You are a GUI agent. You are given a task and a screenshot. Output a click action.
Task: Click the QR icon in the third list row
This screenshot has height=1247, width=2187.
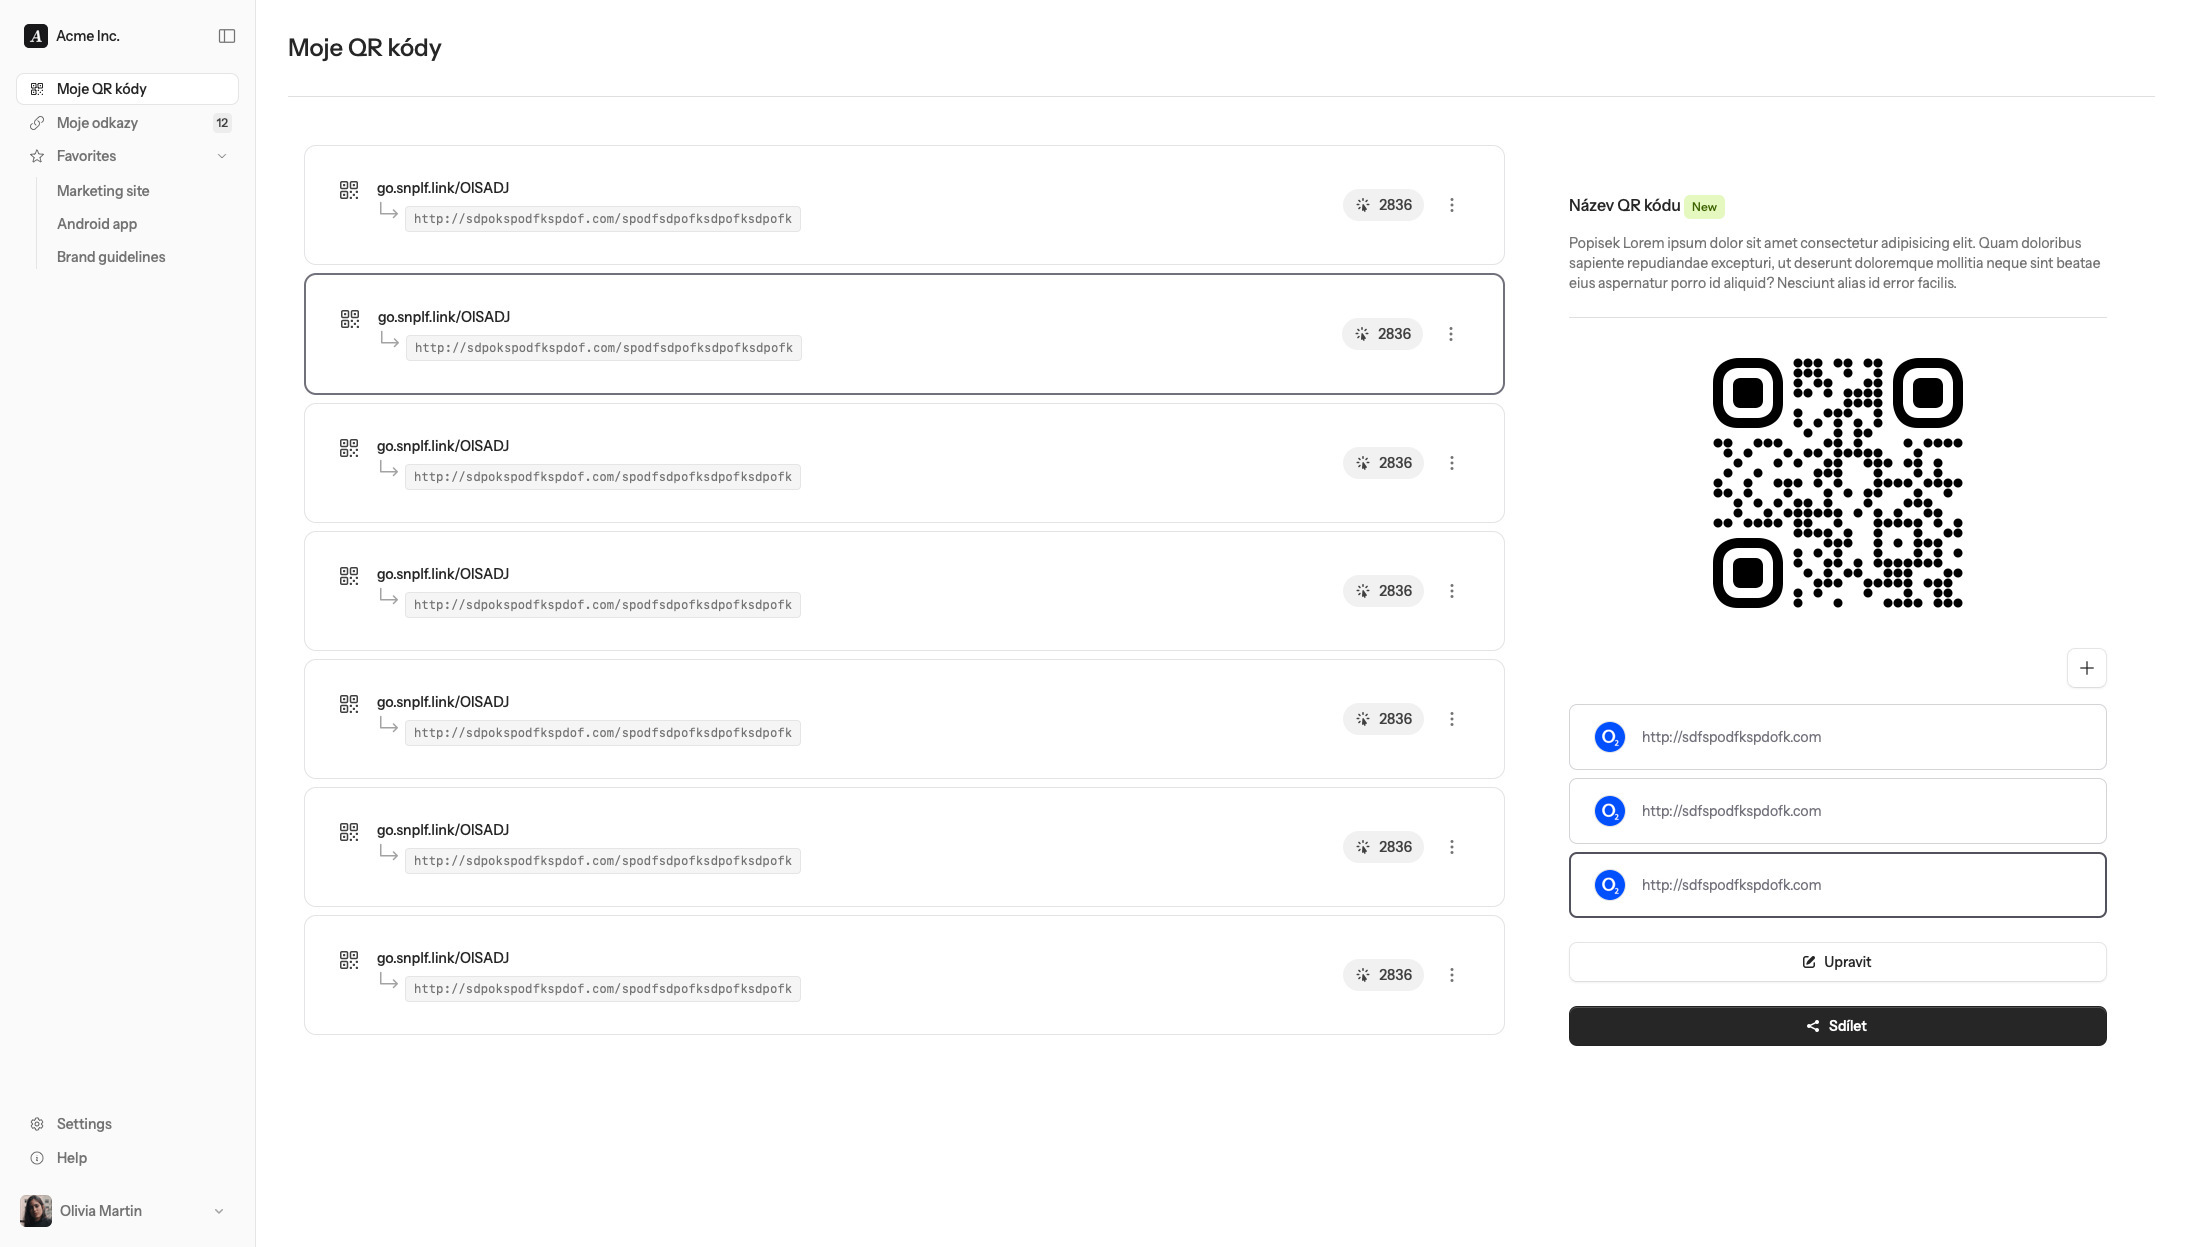[x=349, y=448]
